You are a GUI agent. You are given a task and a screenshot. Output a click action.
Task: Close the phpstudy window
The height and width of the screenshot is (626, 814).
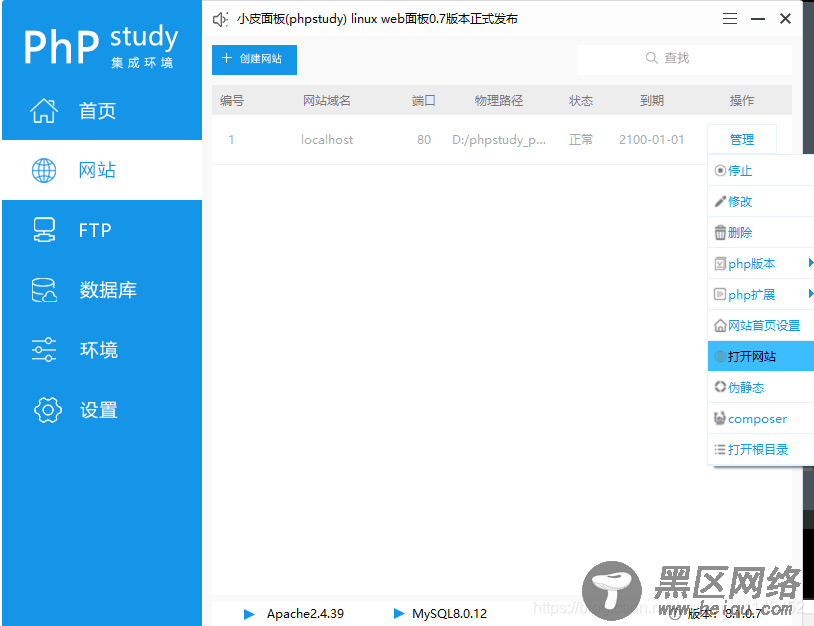click(x=785, y=19)
